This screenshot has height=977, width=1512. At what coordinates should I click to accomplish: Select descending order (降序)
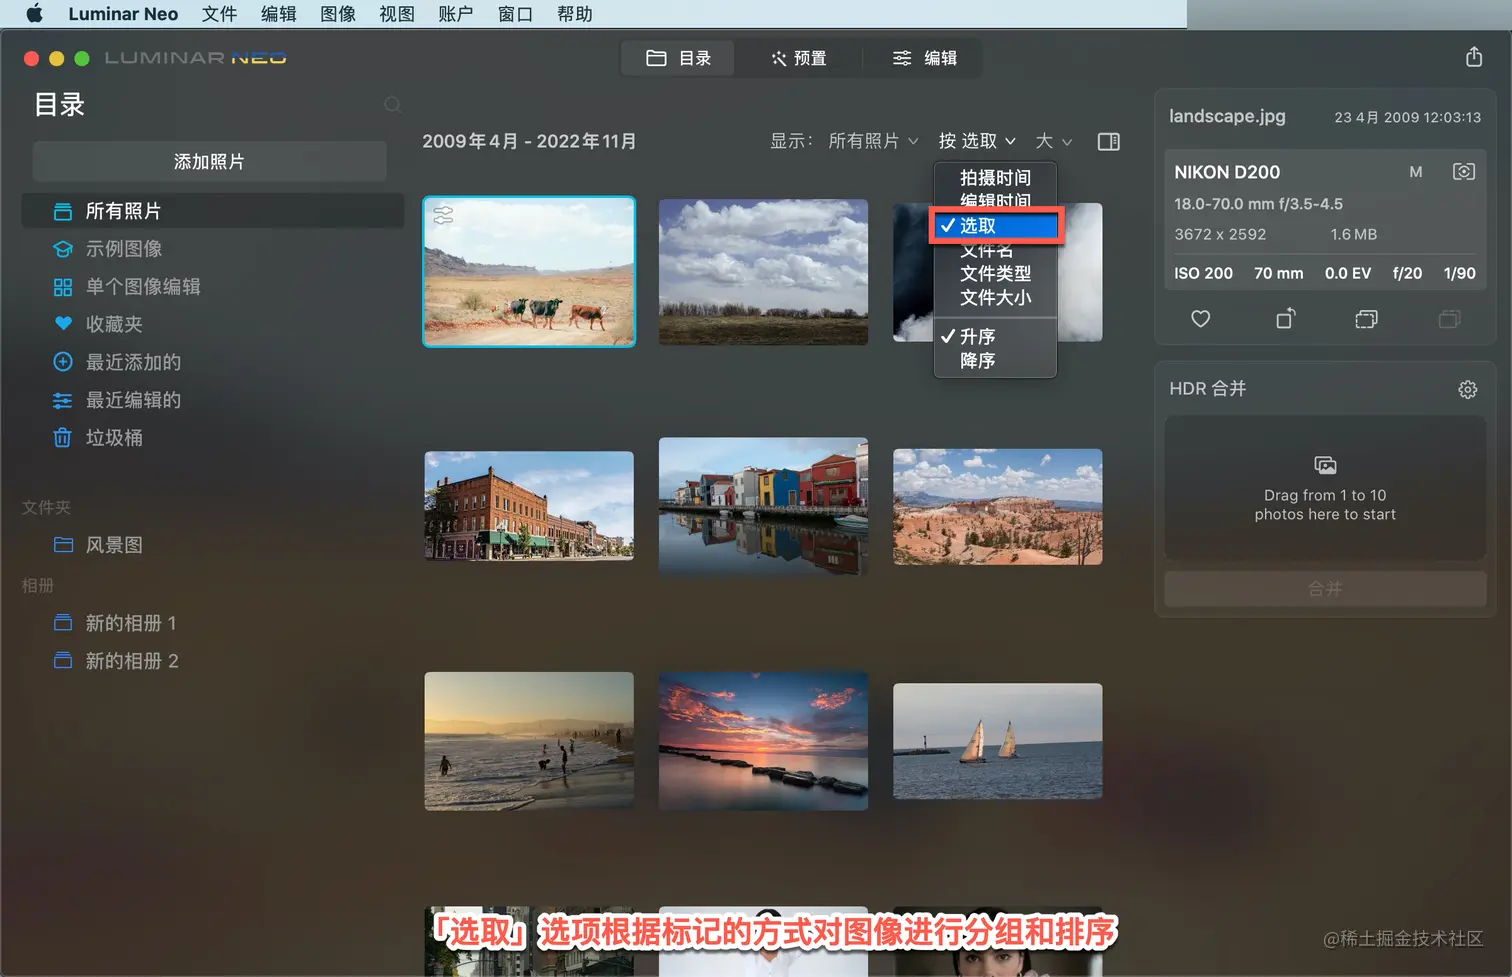pyautogui.click(x=995, y=360)
